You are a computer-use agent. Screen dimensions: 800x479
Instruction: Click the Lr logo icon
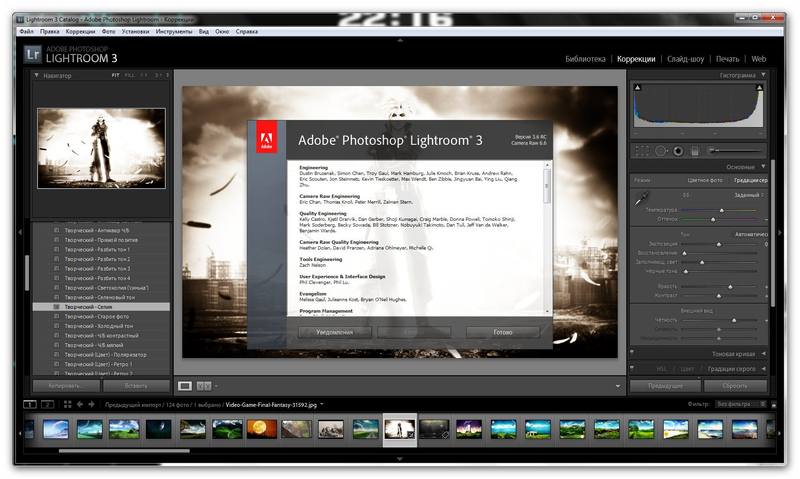click(x=33, y=55)
